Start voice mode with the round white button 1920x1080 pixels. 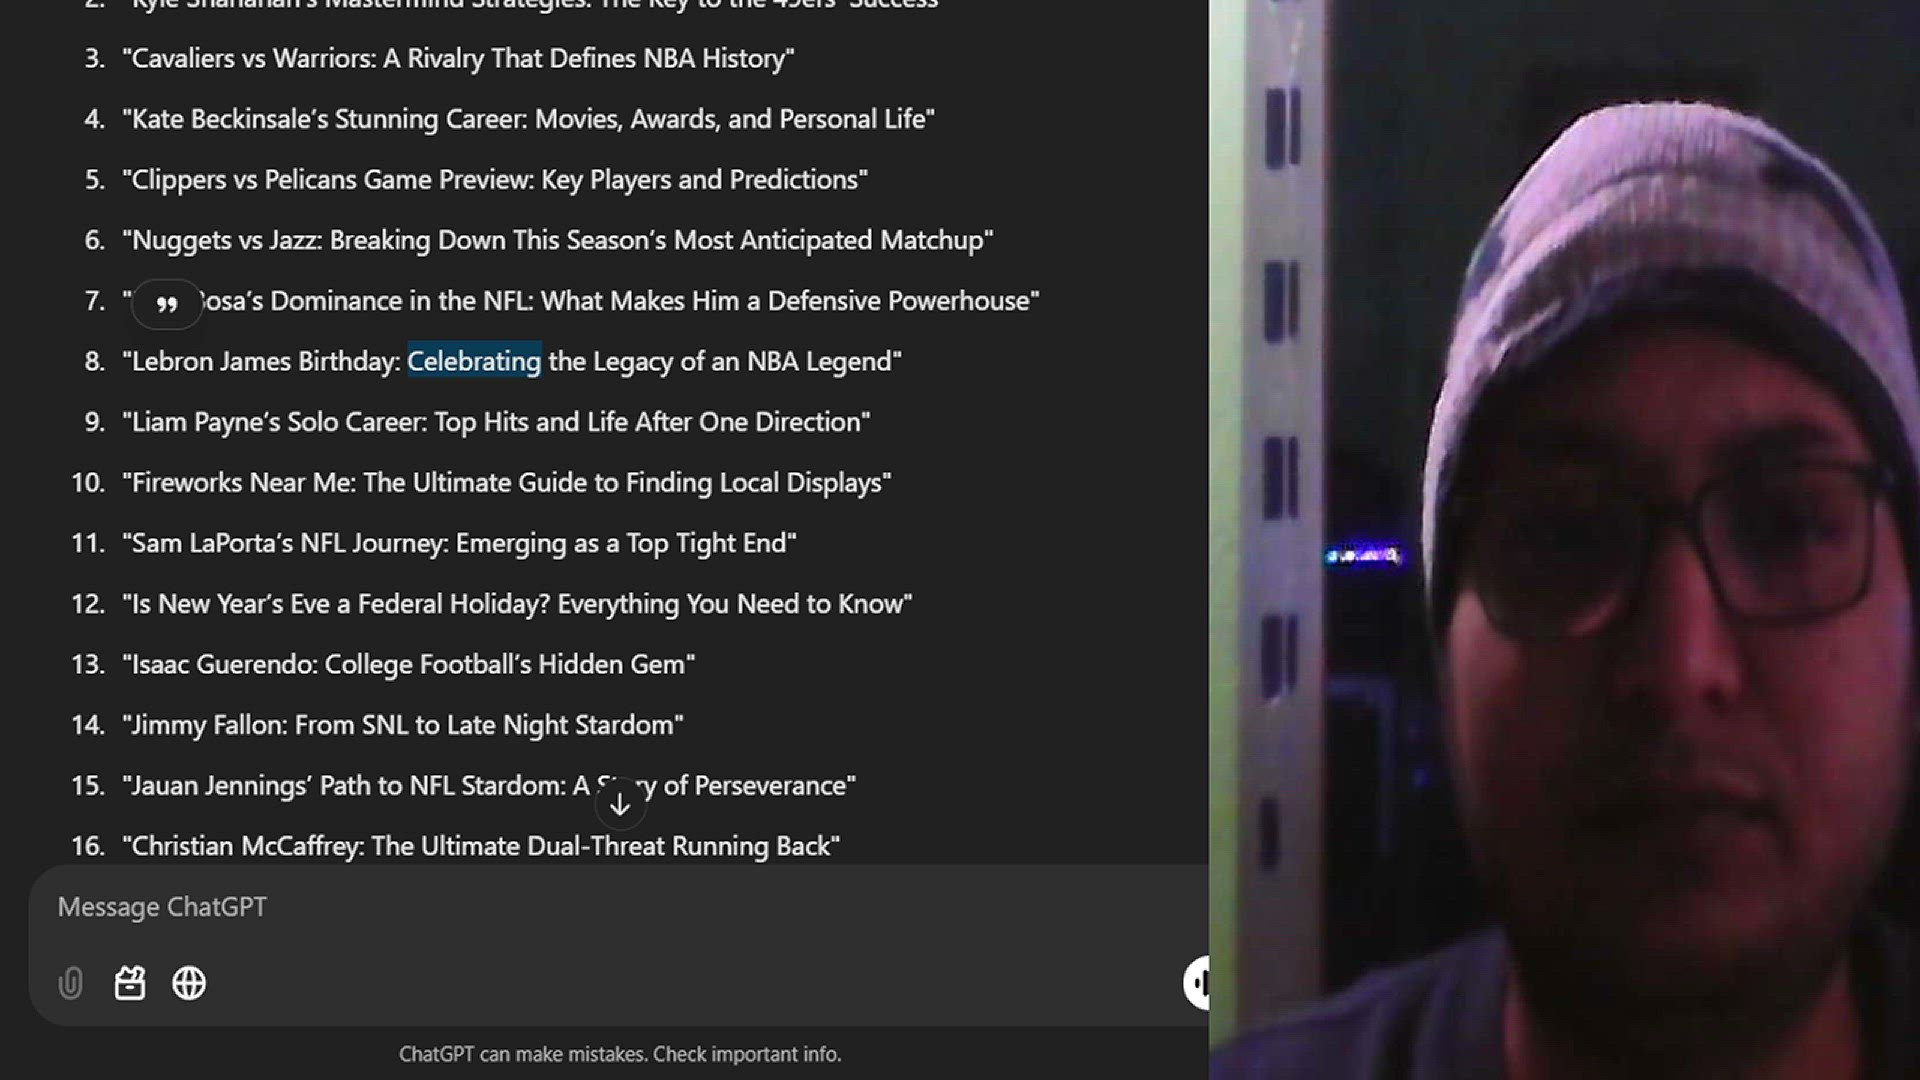coord(1196,982)
